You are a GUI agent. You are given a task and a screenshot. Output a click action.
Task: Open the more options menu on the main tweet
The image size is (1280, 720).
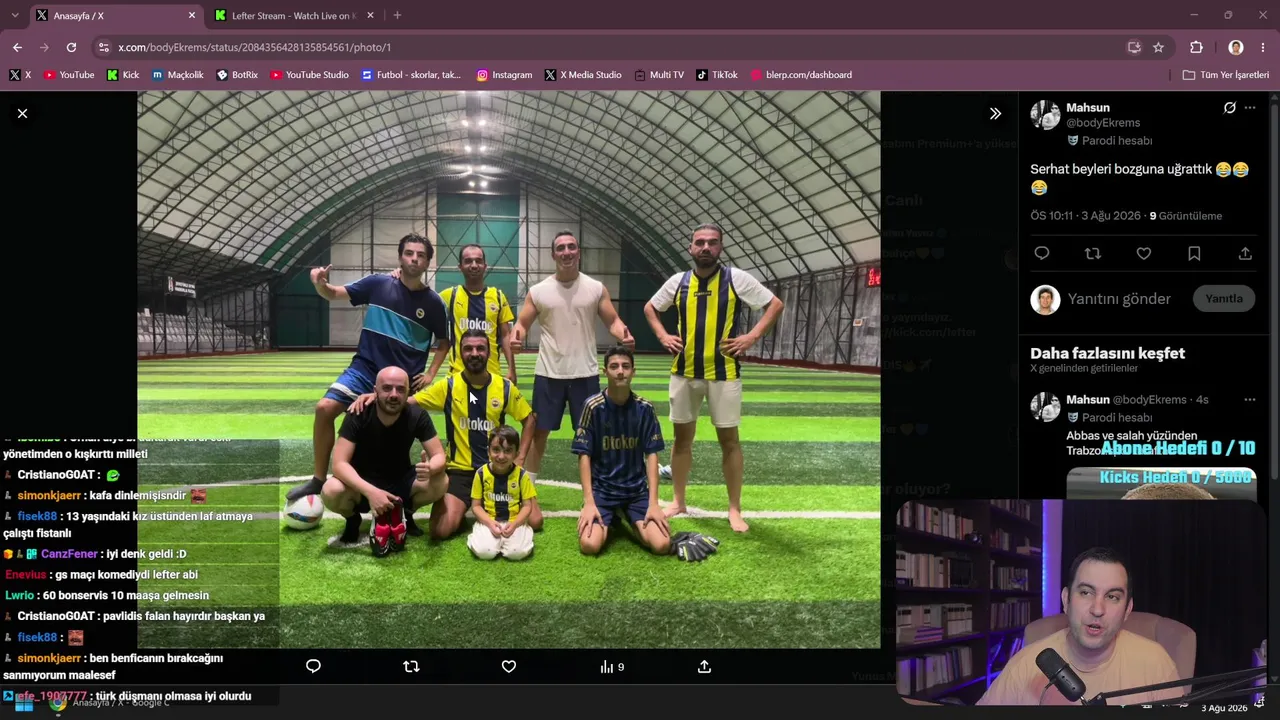point(1250,108)
